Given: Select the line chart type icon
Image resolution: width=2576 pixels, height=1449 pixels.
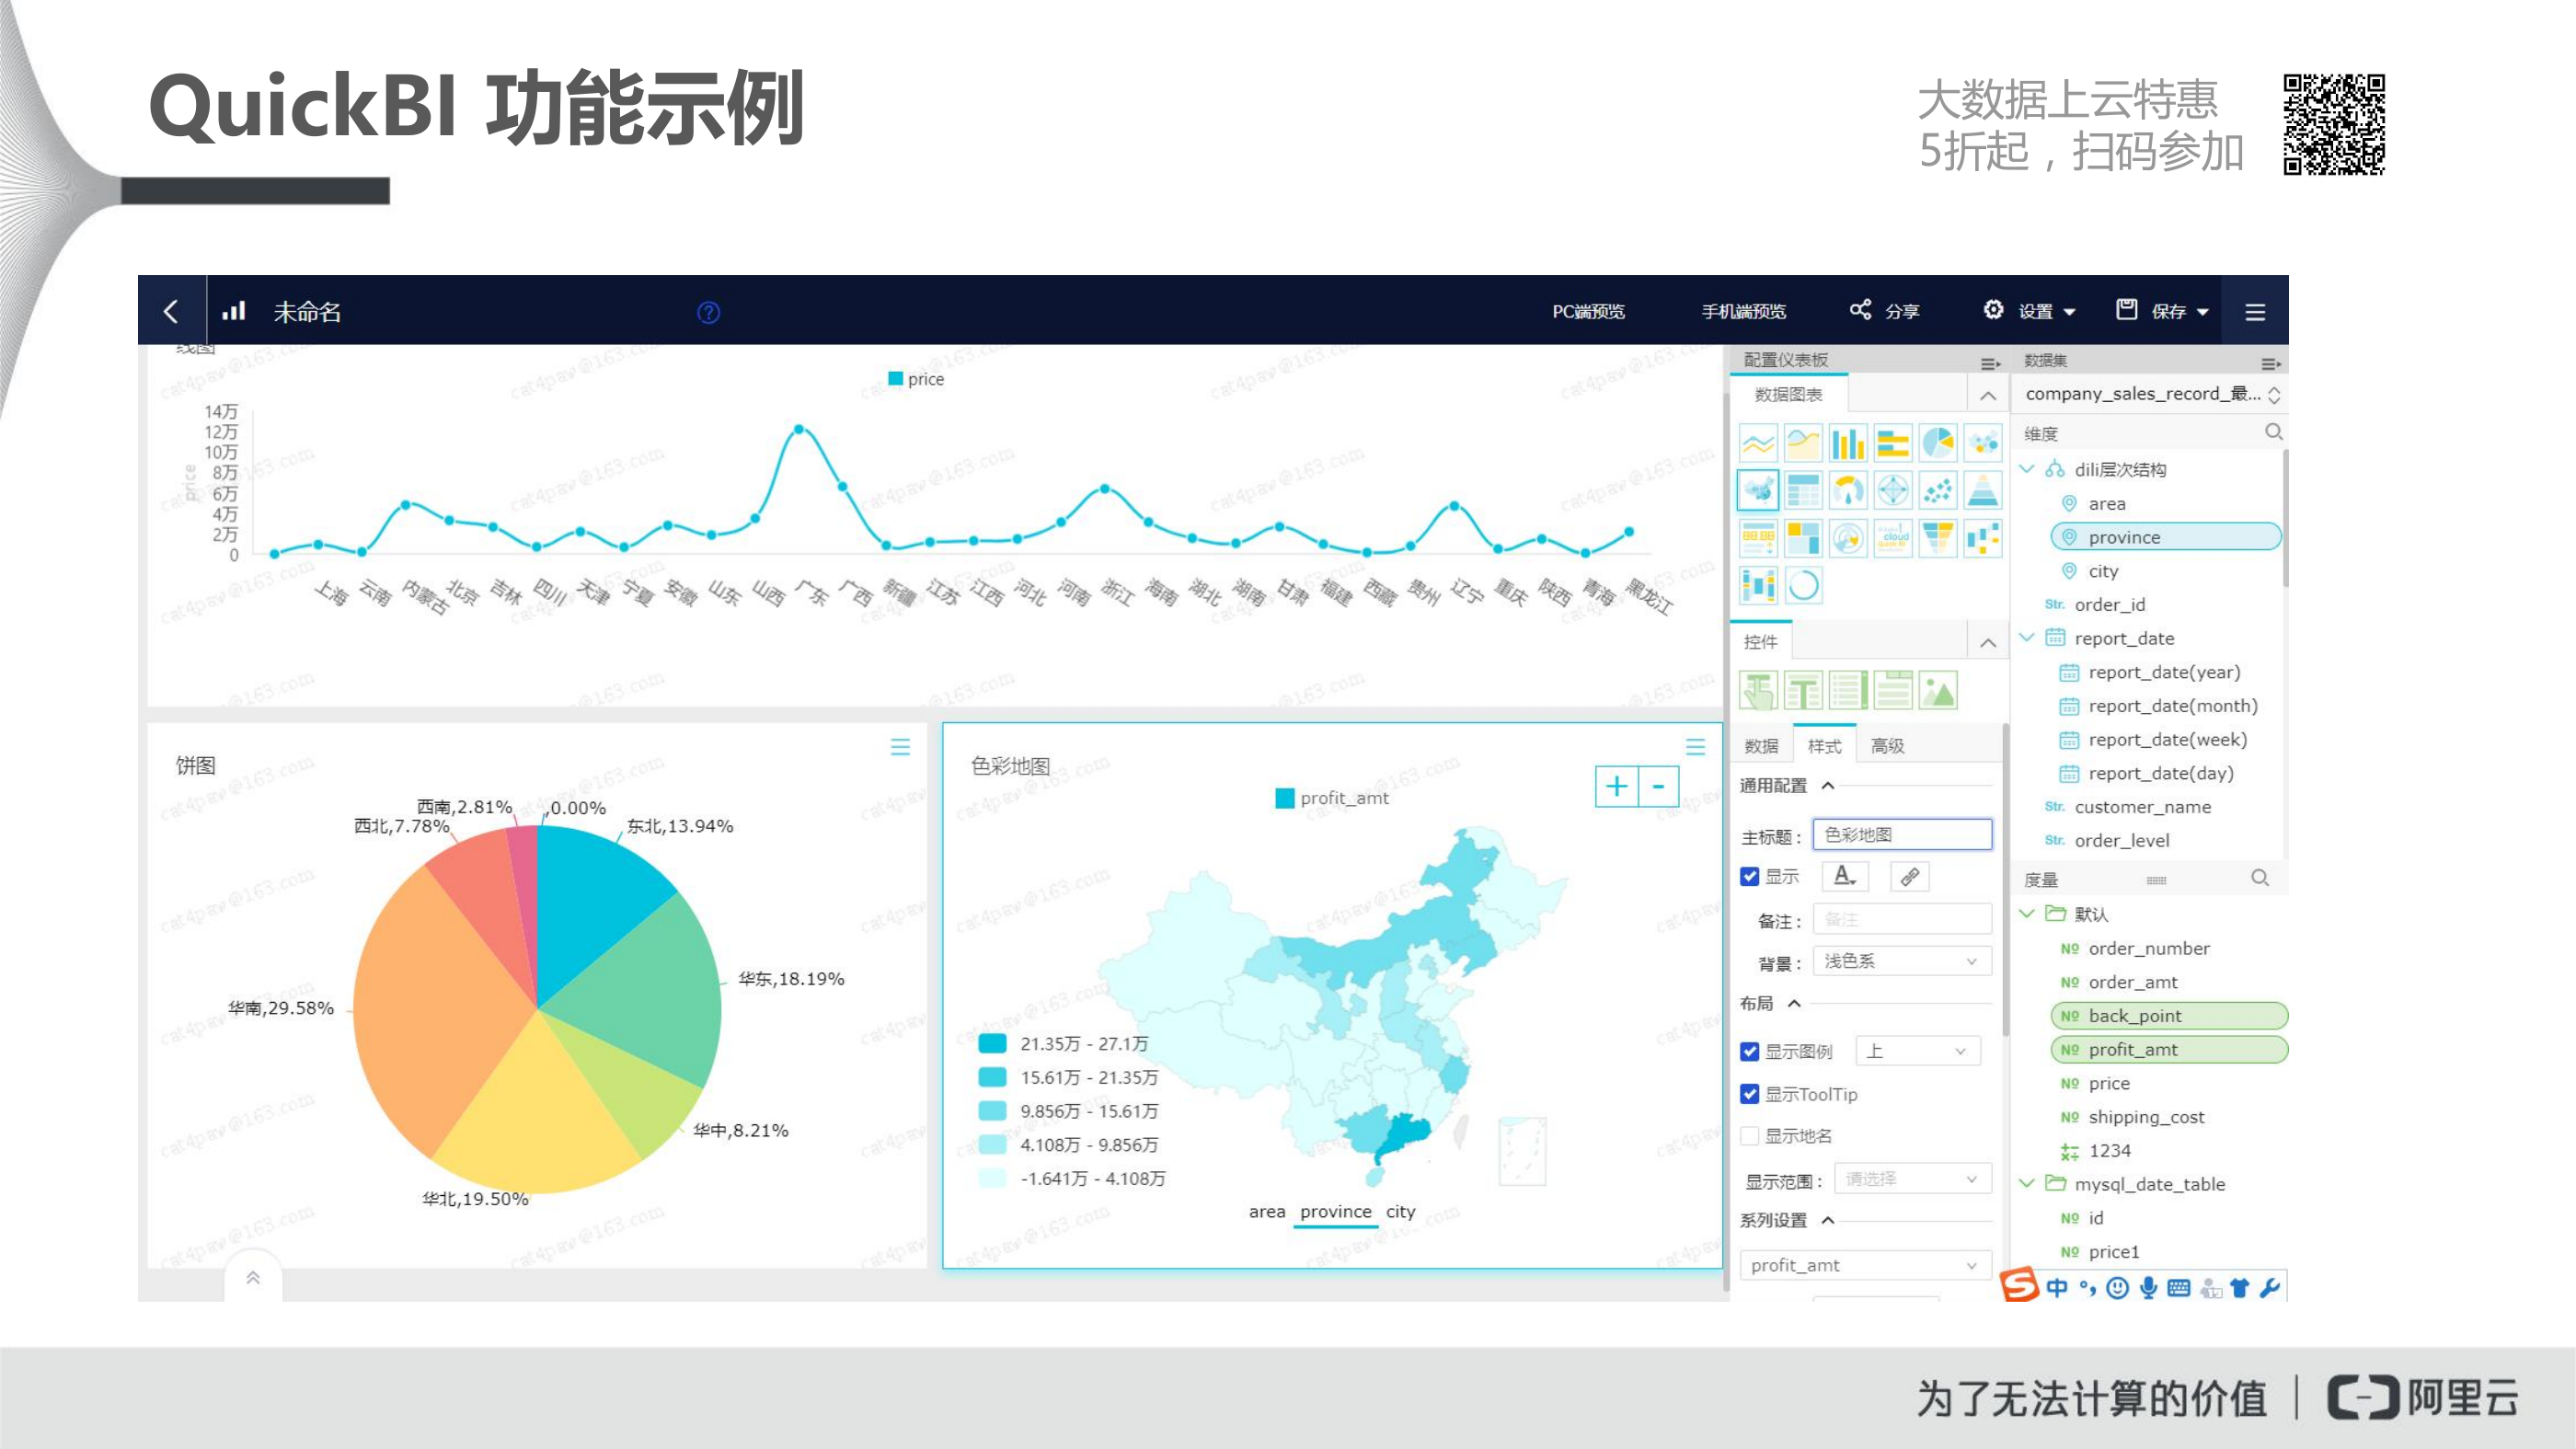Looking at the screenshot, I should (1758, 443).
